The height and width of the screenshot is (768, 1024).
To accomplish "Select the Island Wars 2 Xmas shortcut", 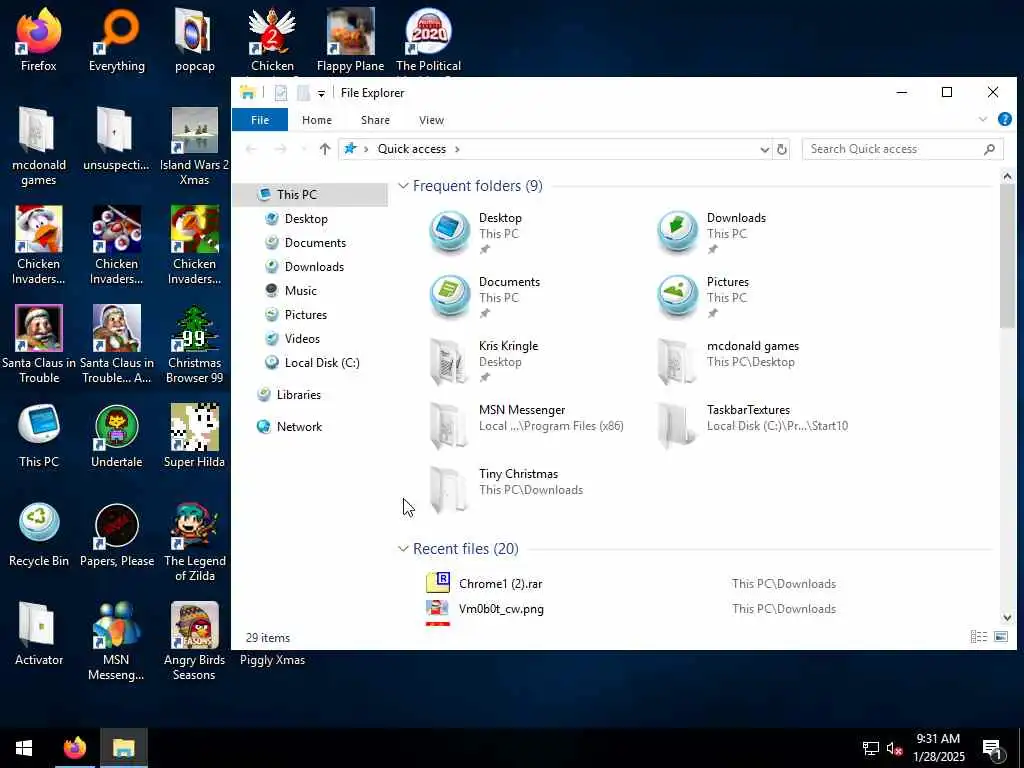I will coord(195,147).
